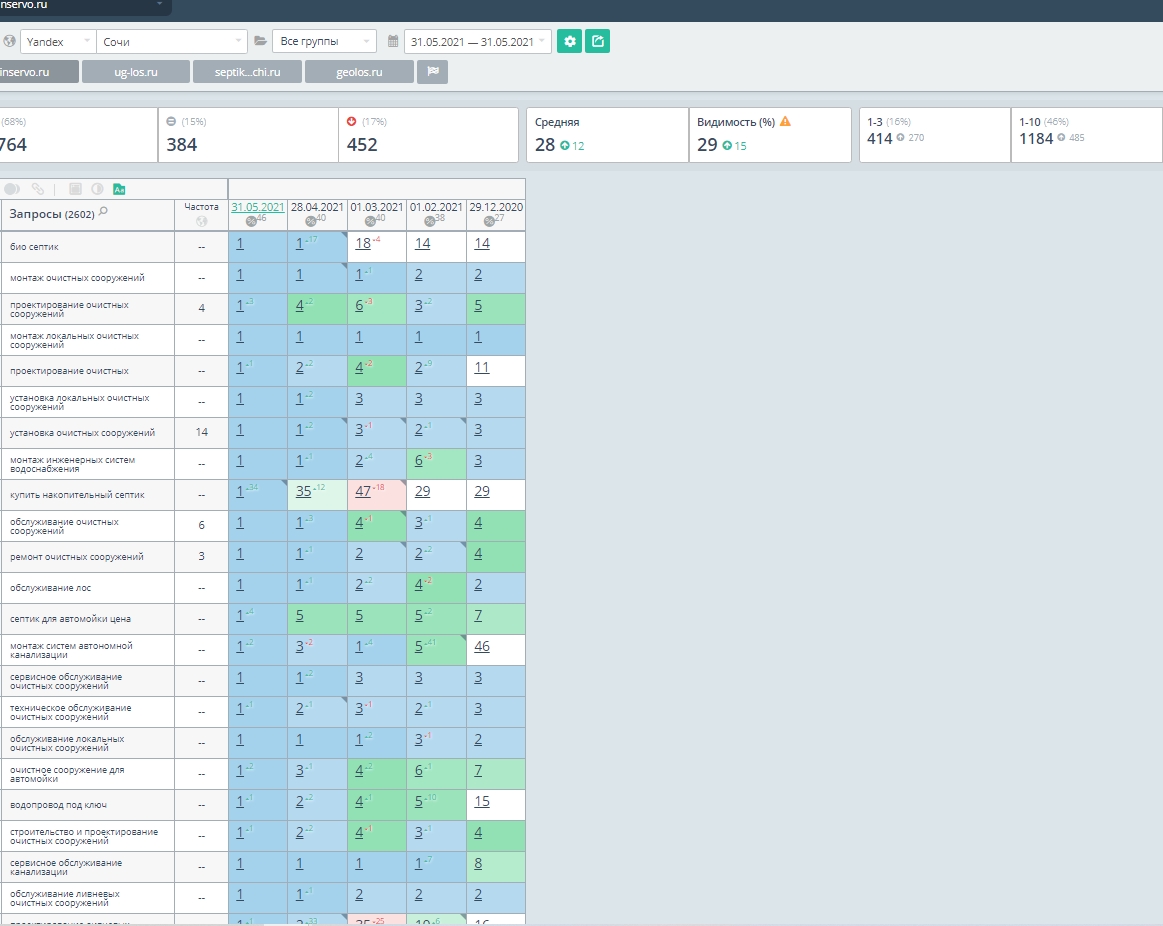Expand the project selector arrow in top bar
The image size is (1163, 926).
click(x=159, y=4)
